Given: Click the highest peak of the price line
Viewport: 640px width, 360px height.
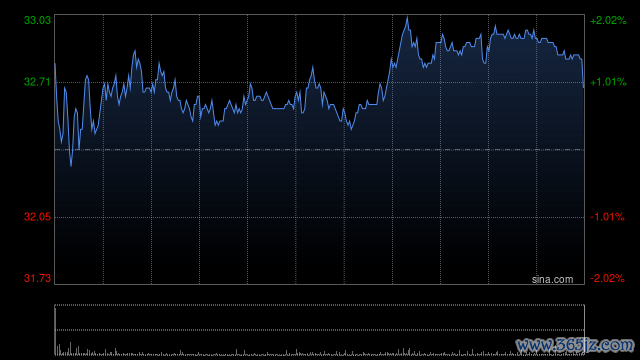Looking at the screenshot, I should coord(407,17).
